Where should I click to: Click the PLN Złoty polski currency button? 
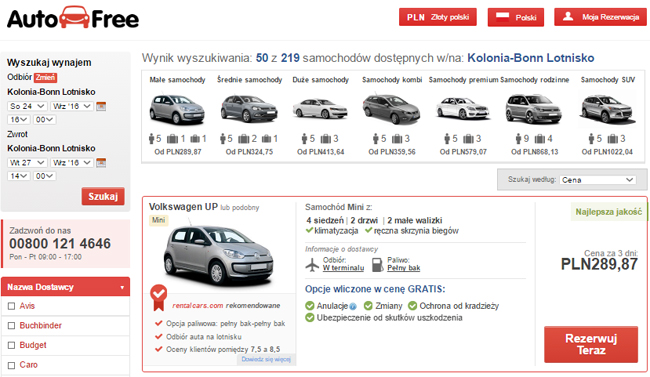(438, 17)
